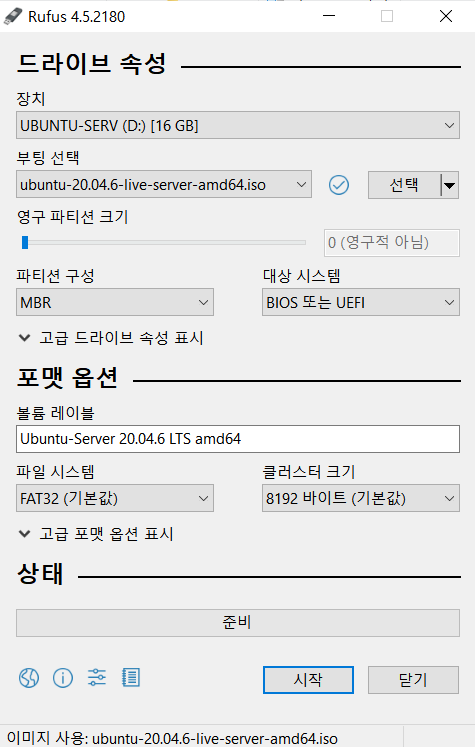Open the UBUNTU-SERV device dropdown
The width and height of the screenshot is (475, 747).
pyautogui.click(x=238, y=125)
